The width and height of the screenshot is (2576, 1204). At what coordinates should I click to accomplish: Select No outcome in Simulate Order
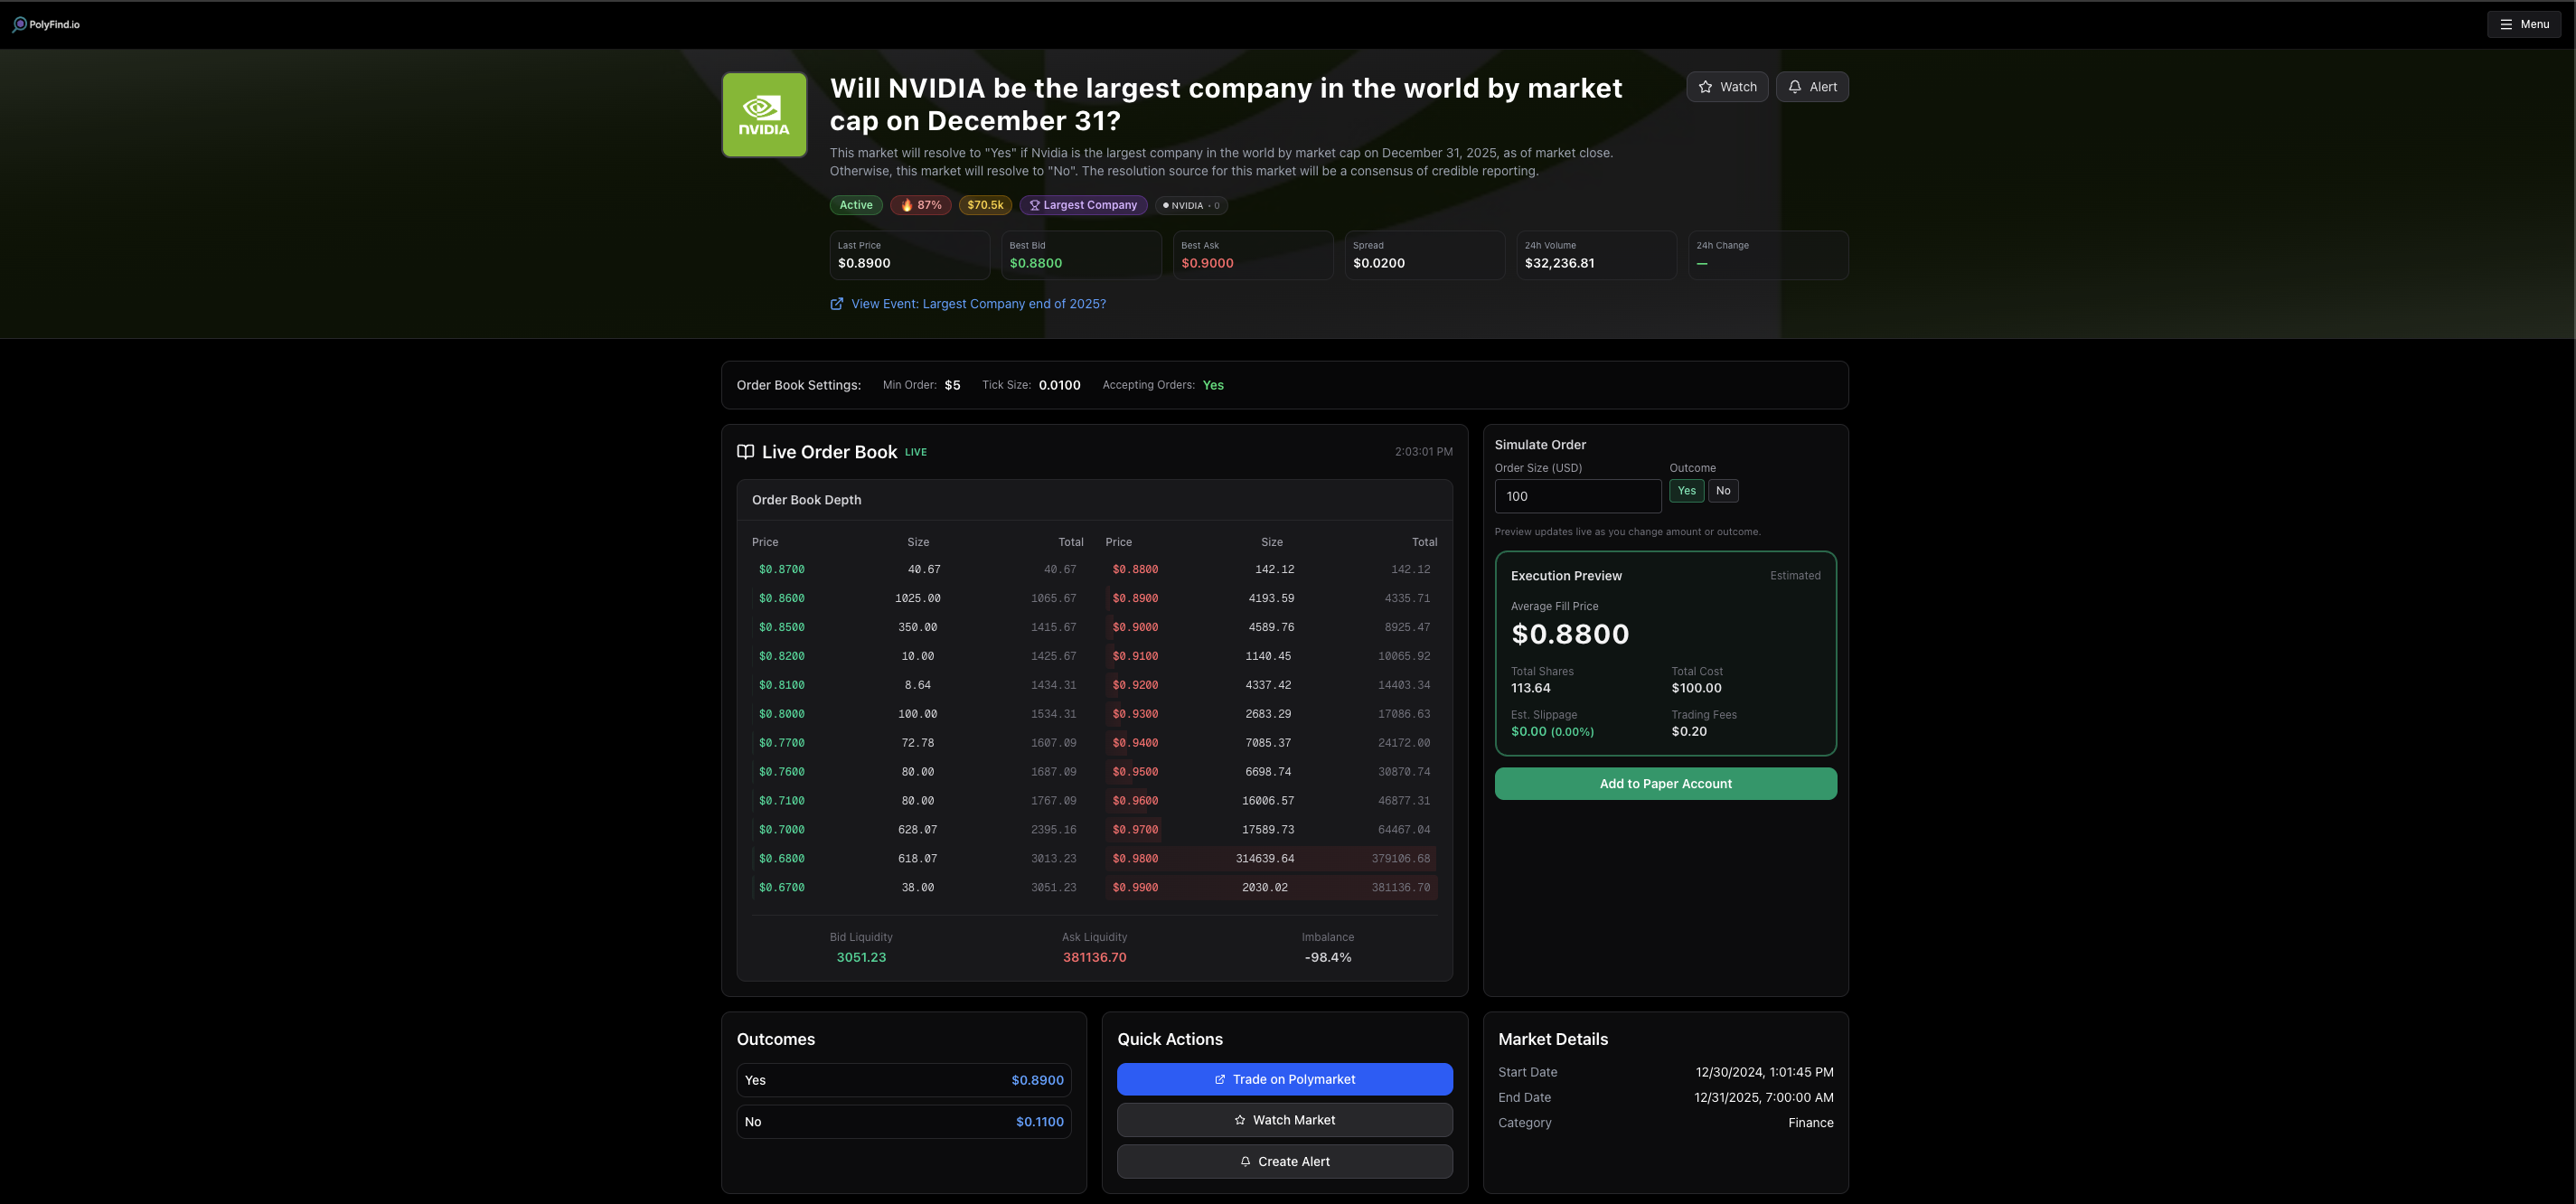[x=1723, y=491]
